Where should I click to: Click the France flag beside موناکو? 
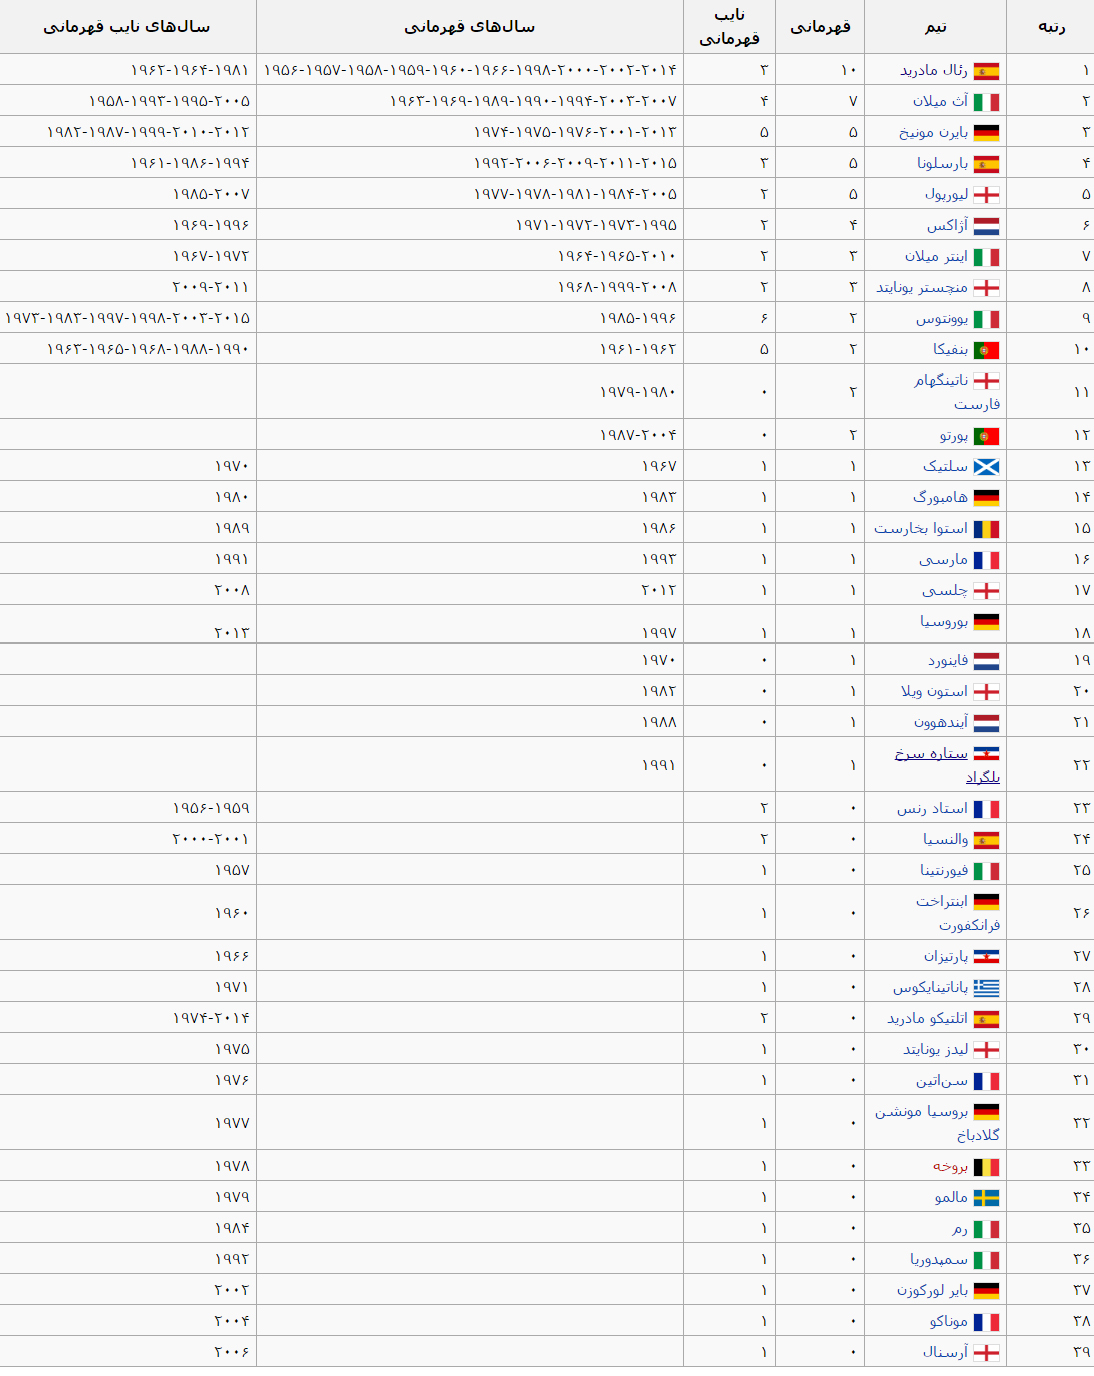pos(986,1322)
